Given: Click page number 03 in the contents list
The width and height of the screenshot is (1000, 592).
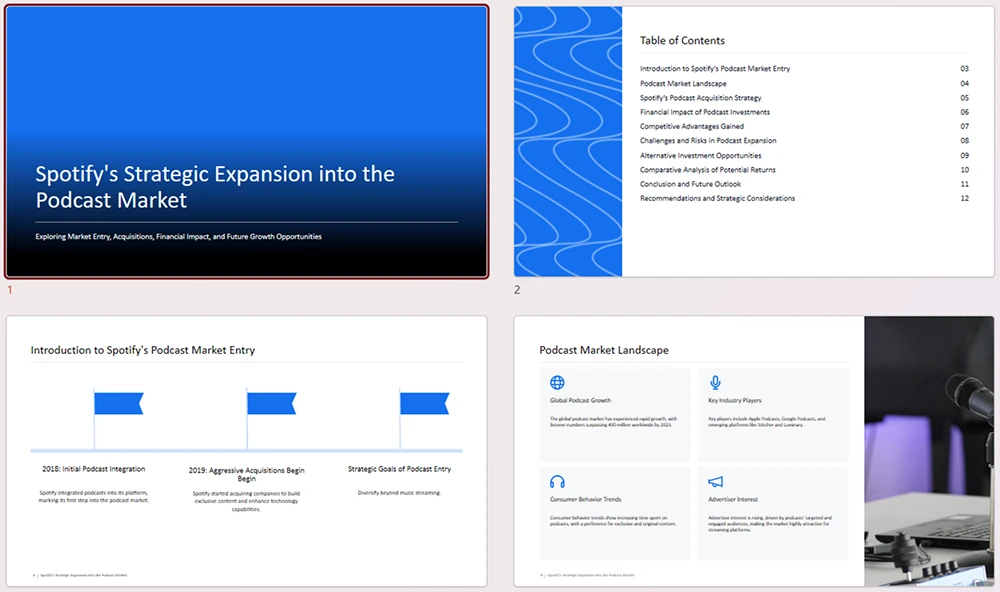Looking at the screenshot, I should 964,68.
